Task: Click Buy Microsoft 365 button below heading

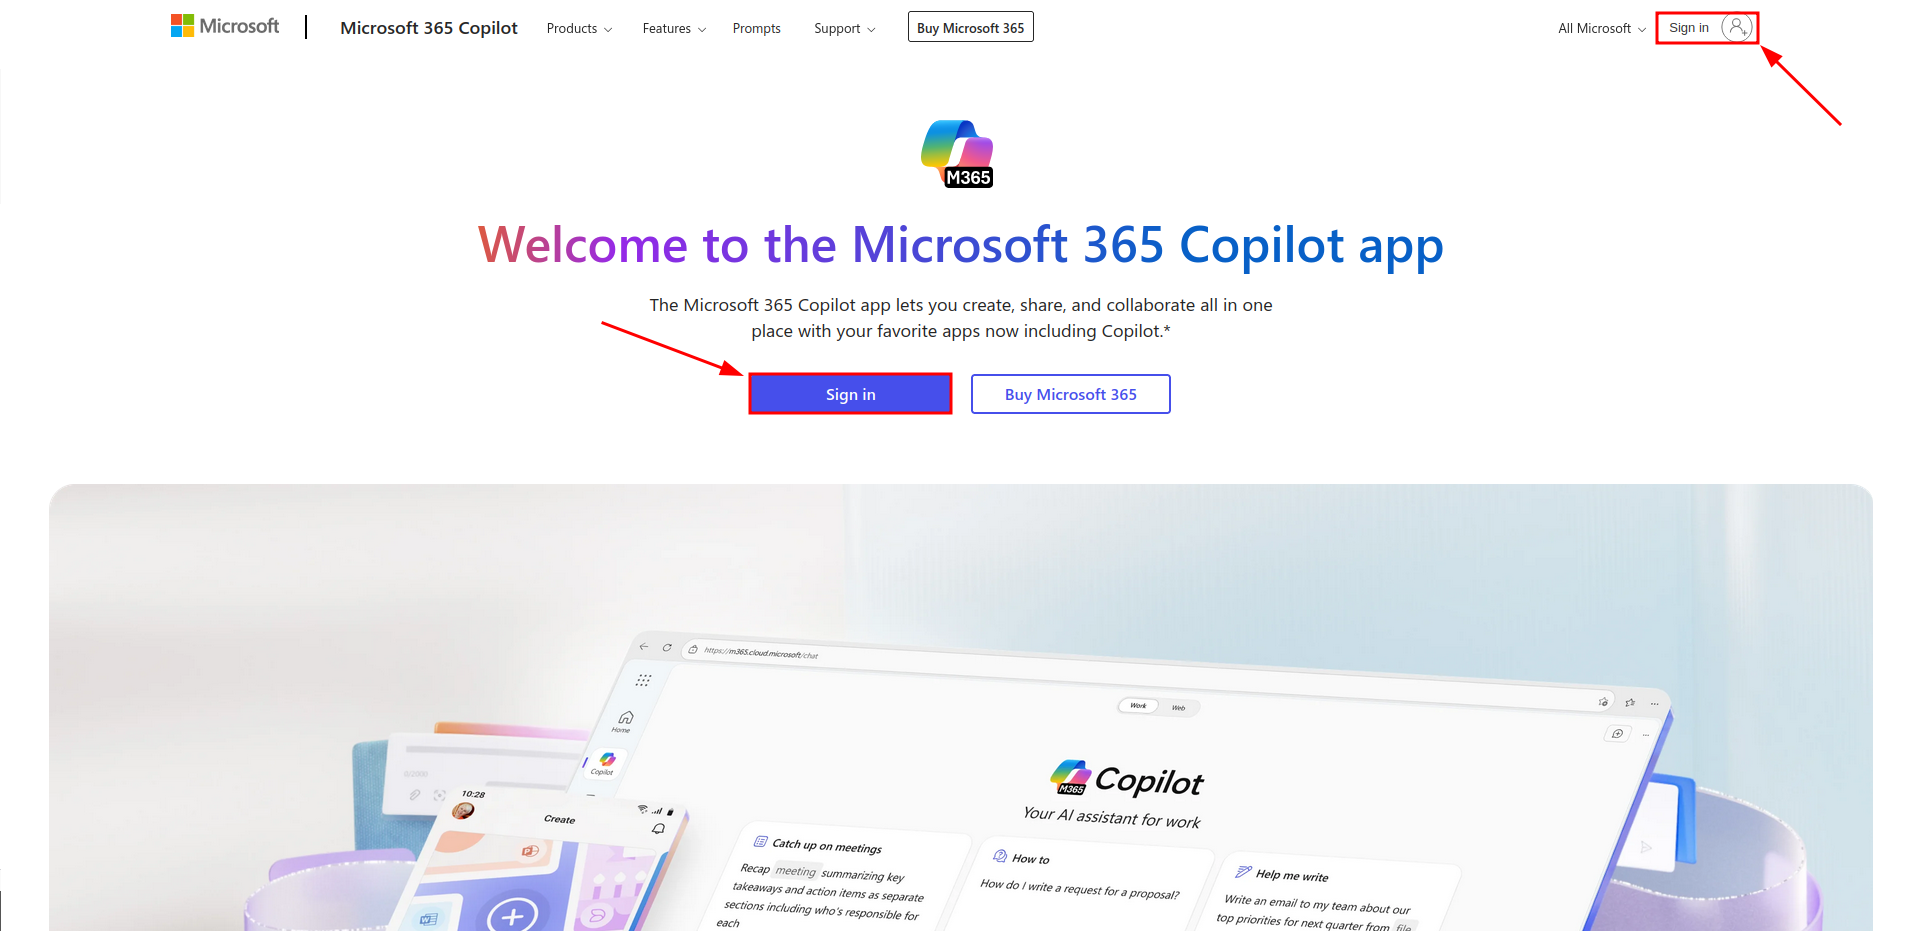Action: [1070, 394]
